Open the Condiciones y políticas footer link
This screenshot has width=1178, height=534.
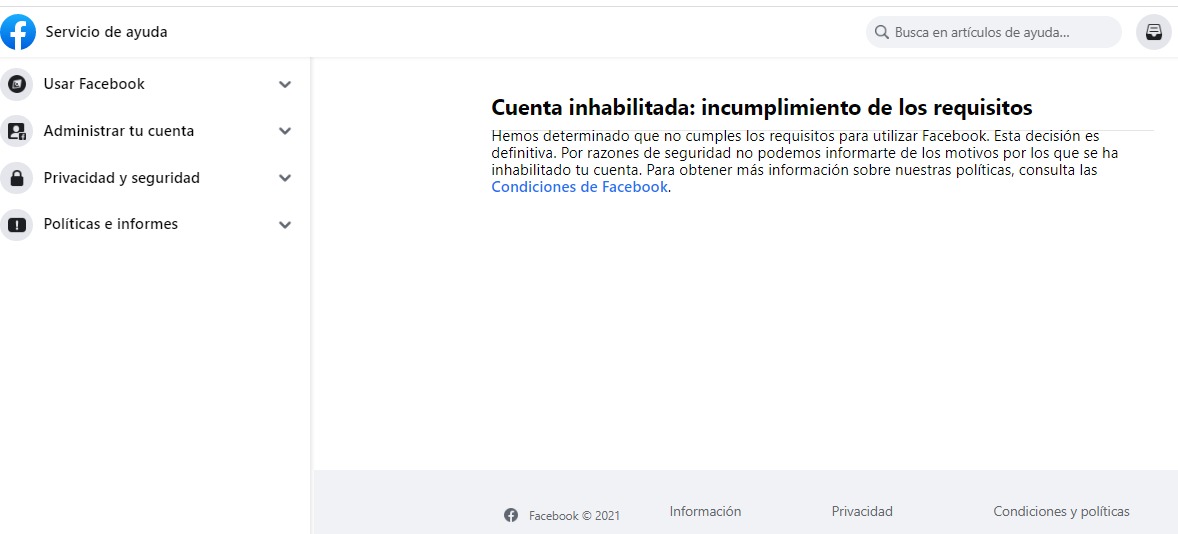1061,511
